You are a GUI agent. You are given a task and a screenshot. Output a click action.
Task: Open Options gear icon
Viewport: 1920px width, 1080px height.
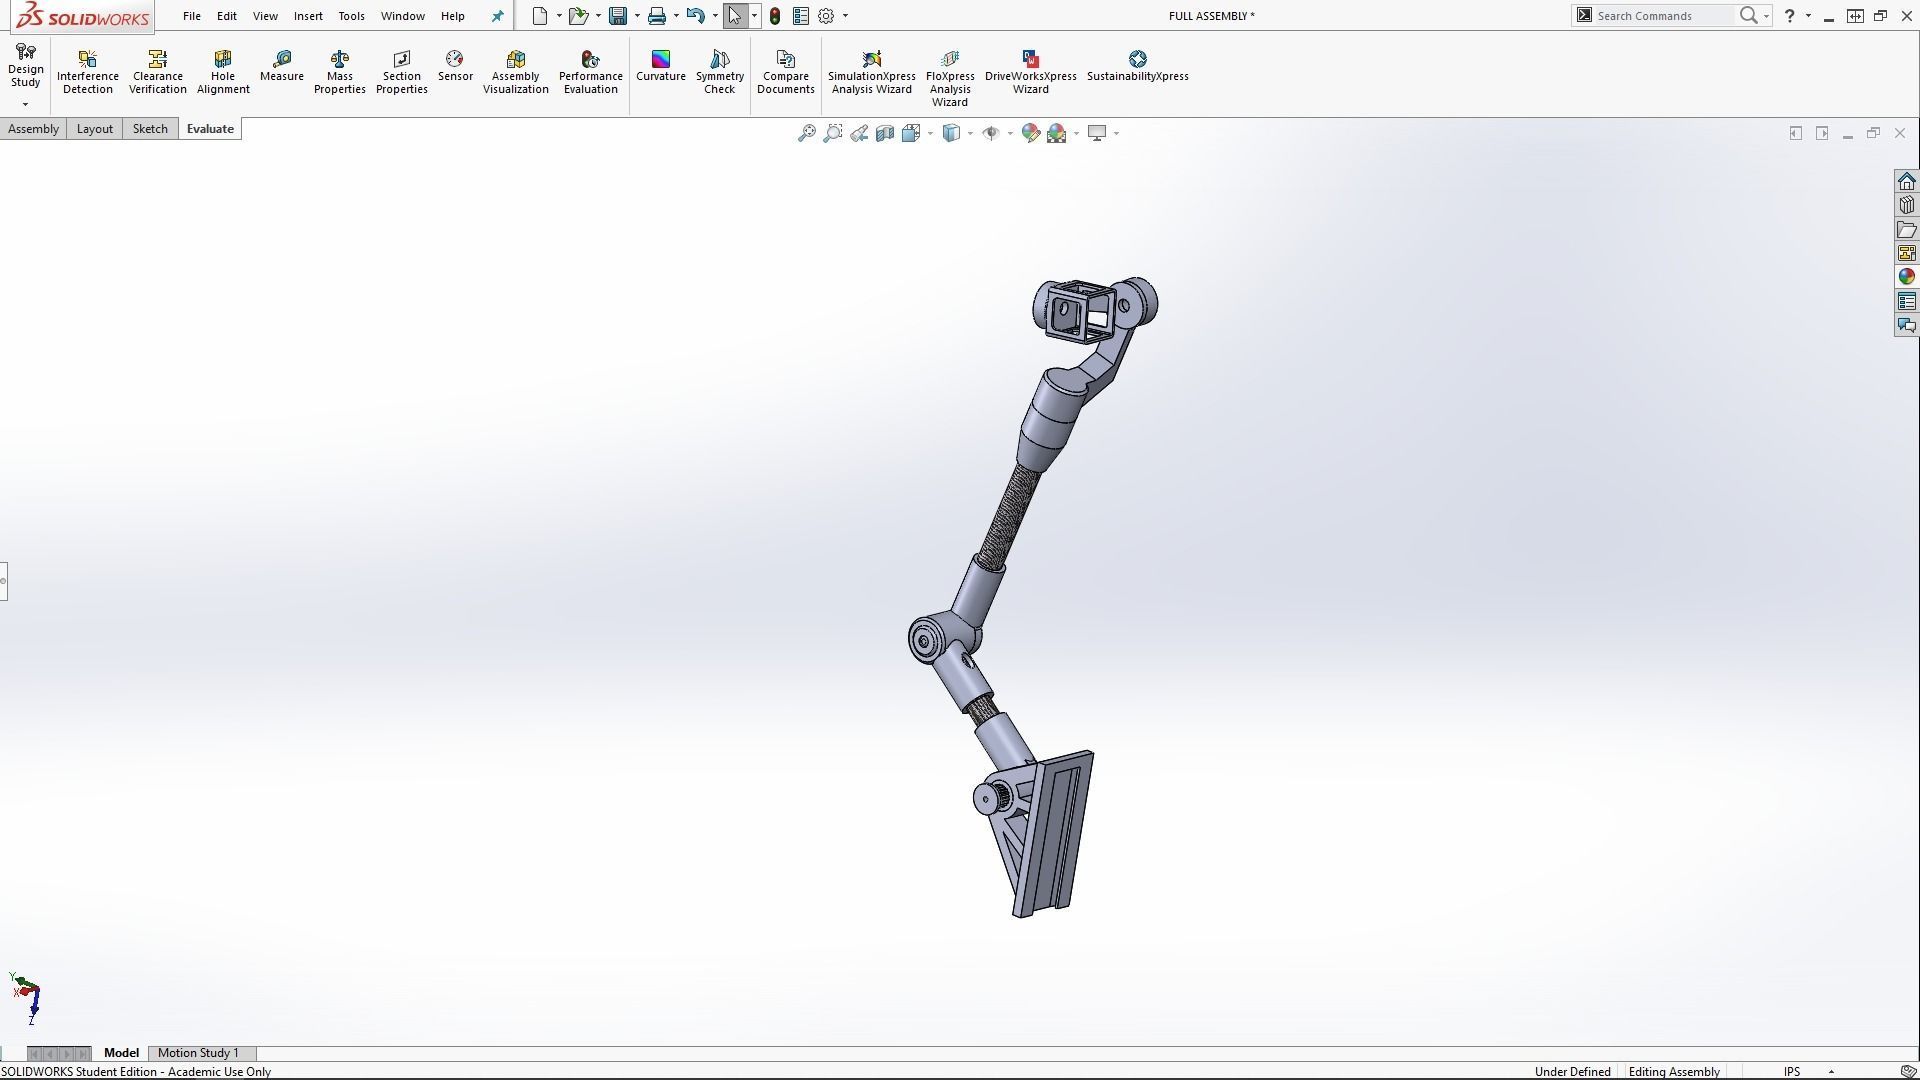[x=826, y=16]
